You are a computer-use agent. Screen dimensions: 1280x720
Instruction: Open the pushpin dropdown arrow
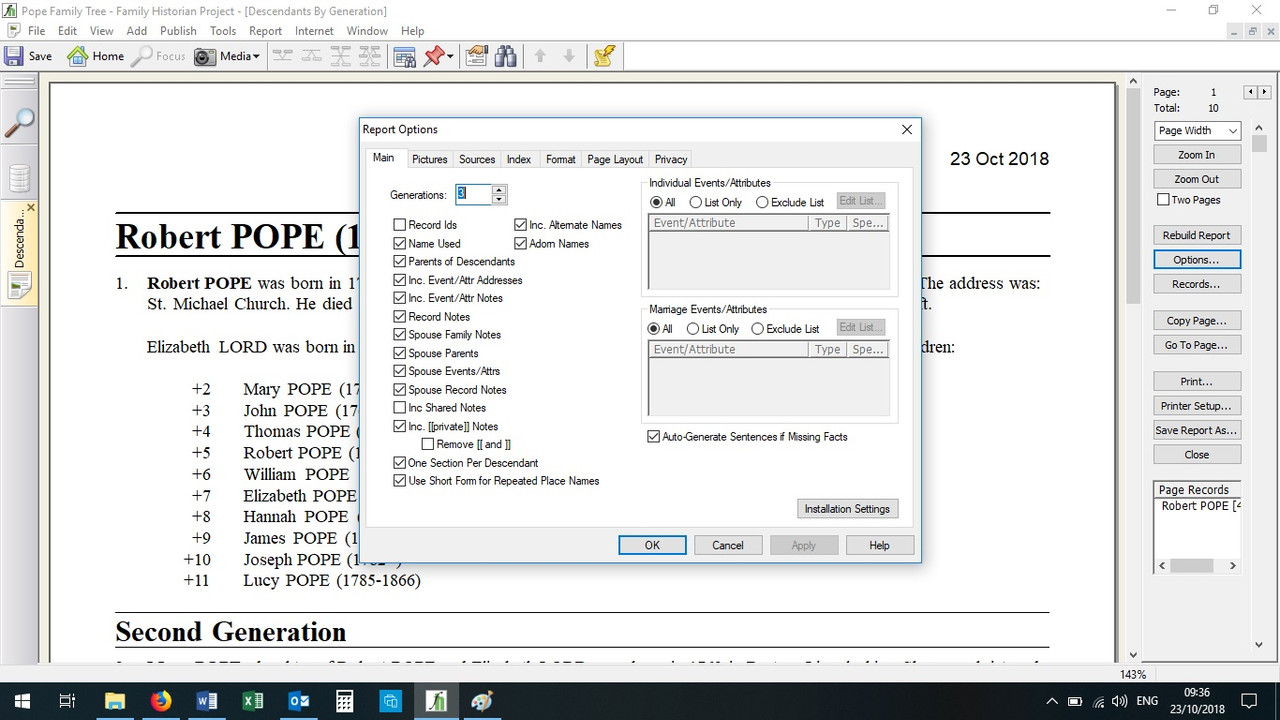click(450, 57)
